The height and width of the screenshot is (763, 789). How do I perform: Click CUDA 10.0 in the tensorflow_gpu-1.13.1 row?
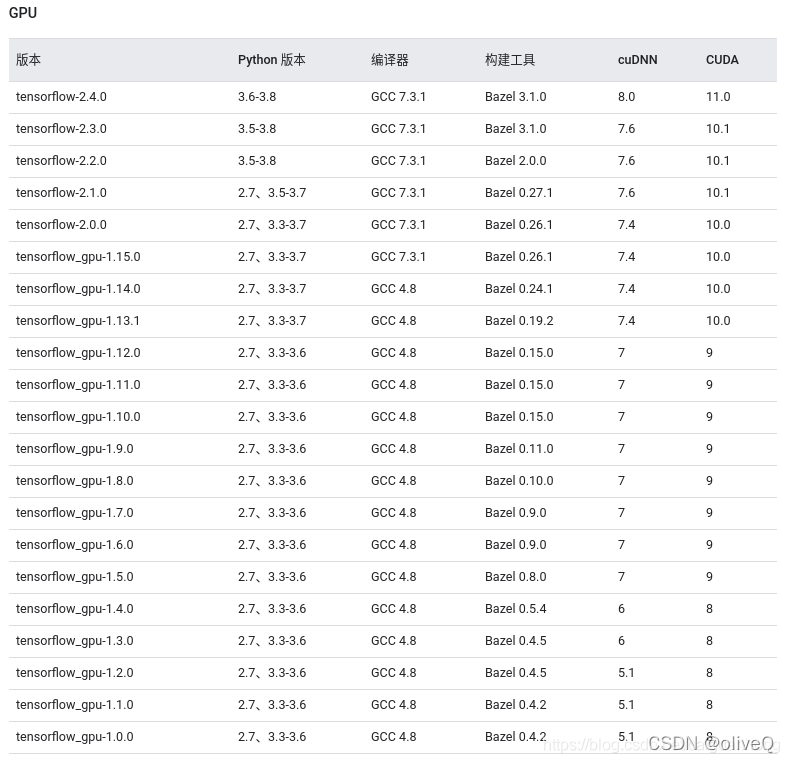click(x=718, y=321)
